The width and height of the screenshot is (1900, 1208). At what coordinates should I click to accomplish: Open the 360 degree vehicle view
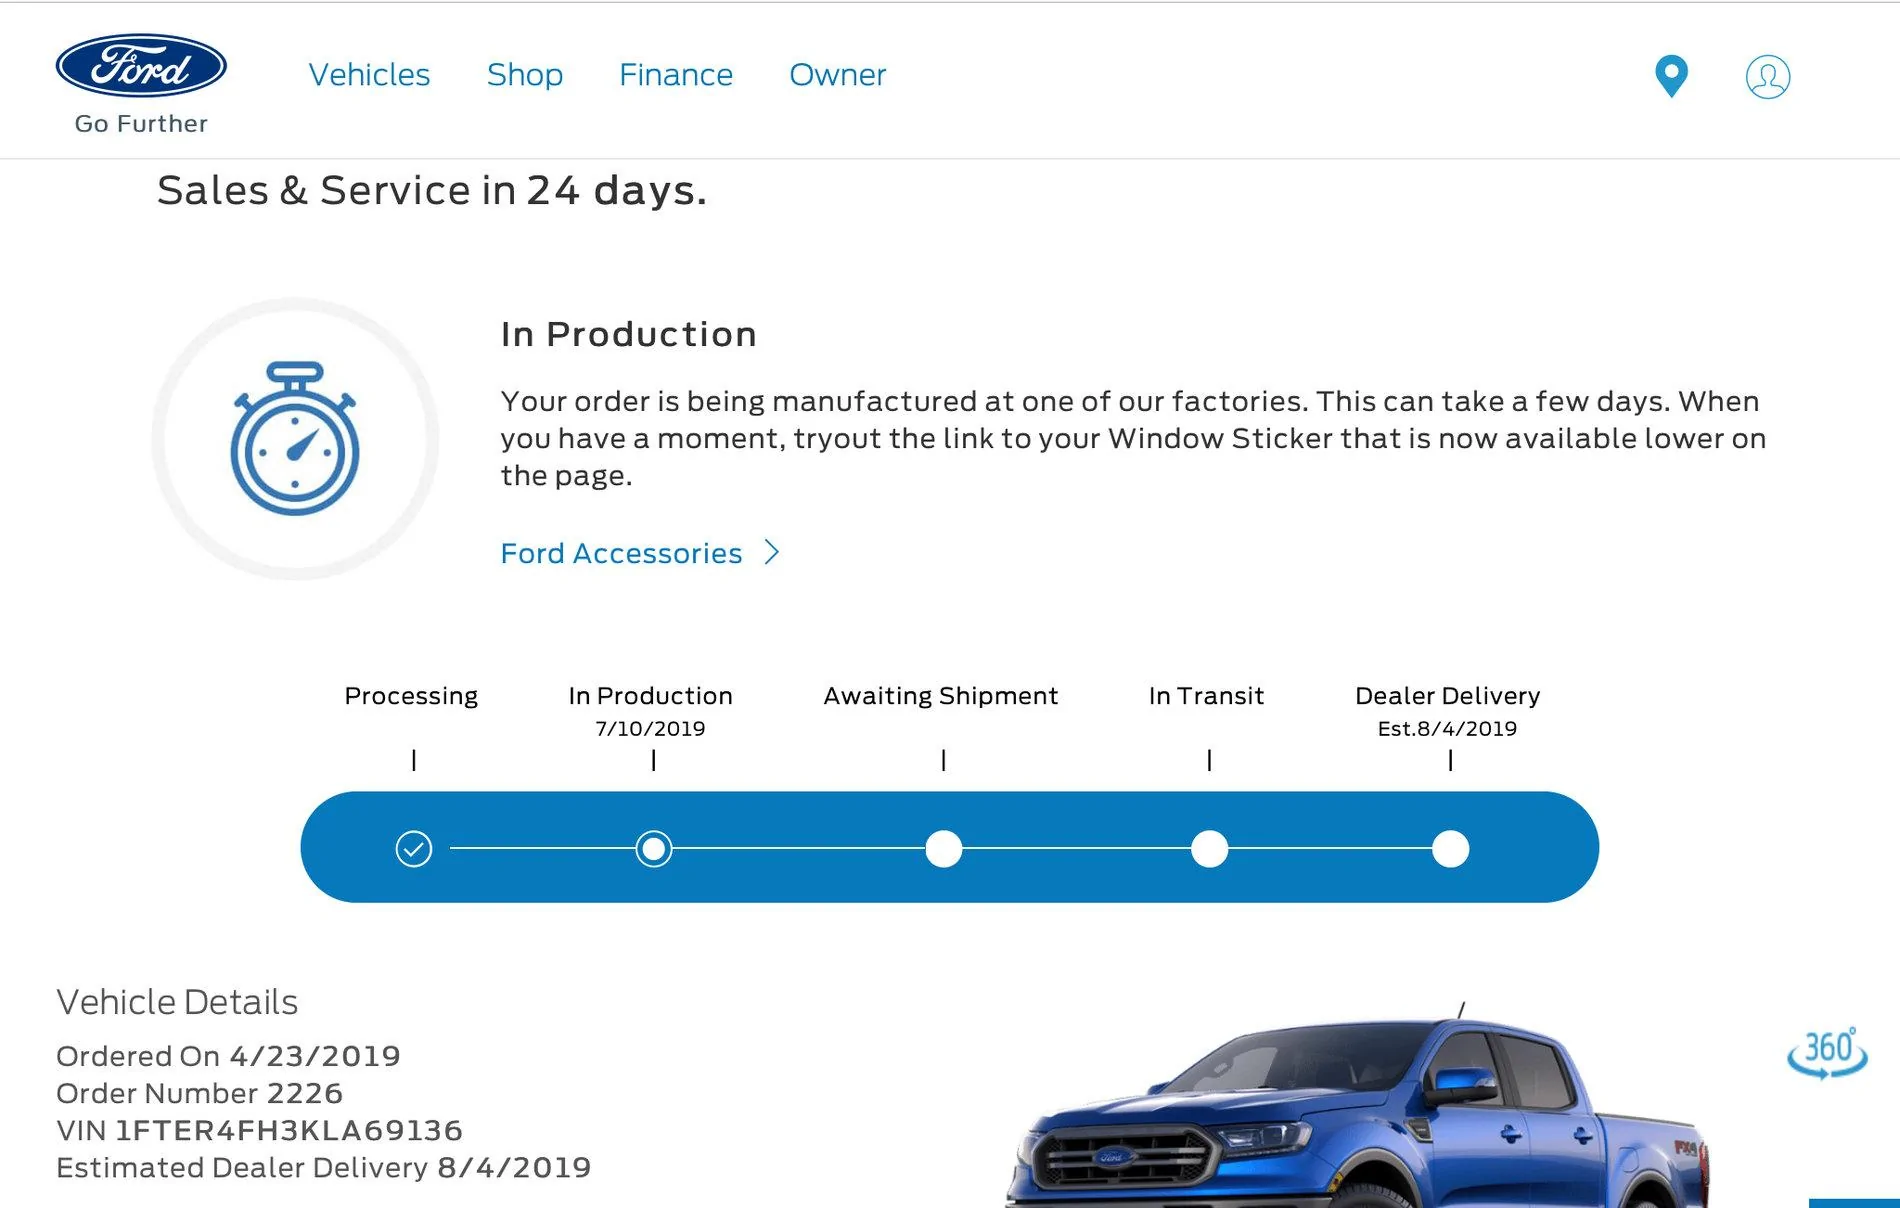click(1827, 1052)
